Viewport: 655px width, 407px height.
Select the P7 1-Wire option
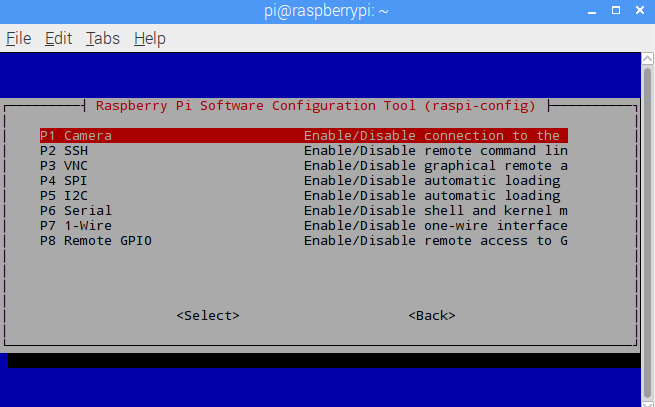(304, 226)
